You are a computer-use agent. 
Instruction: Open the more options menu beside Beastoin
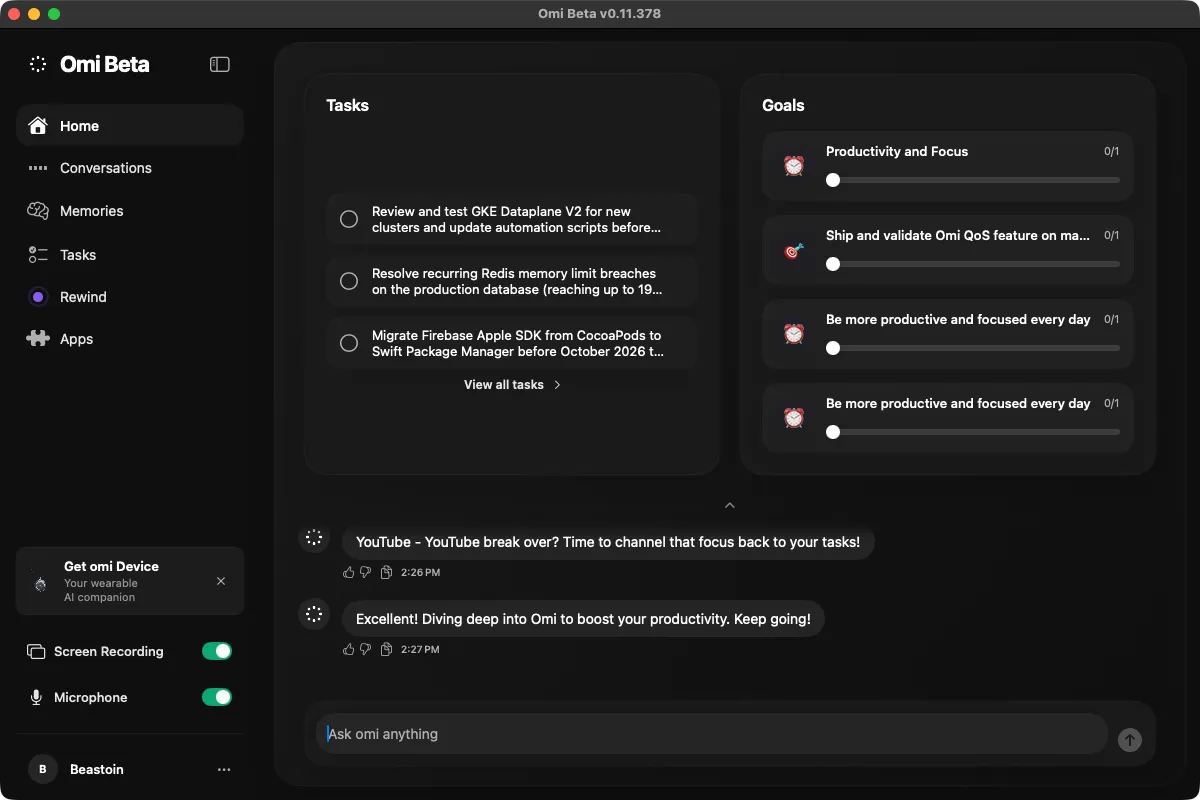(x=224, y=770)
